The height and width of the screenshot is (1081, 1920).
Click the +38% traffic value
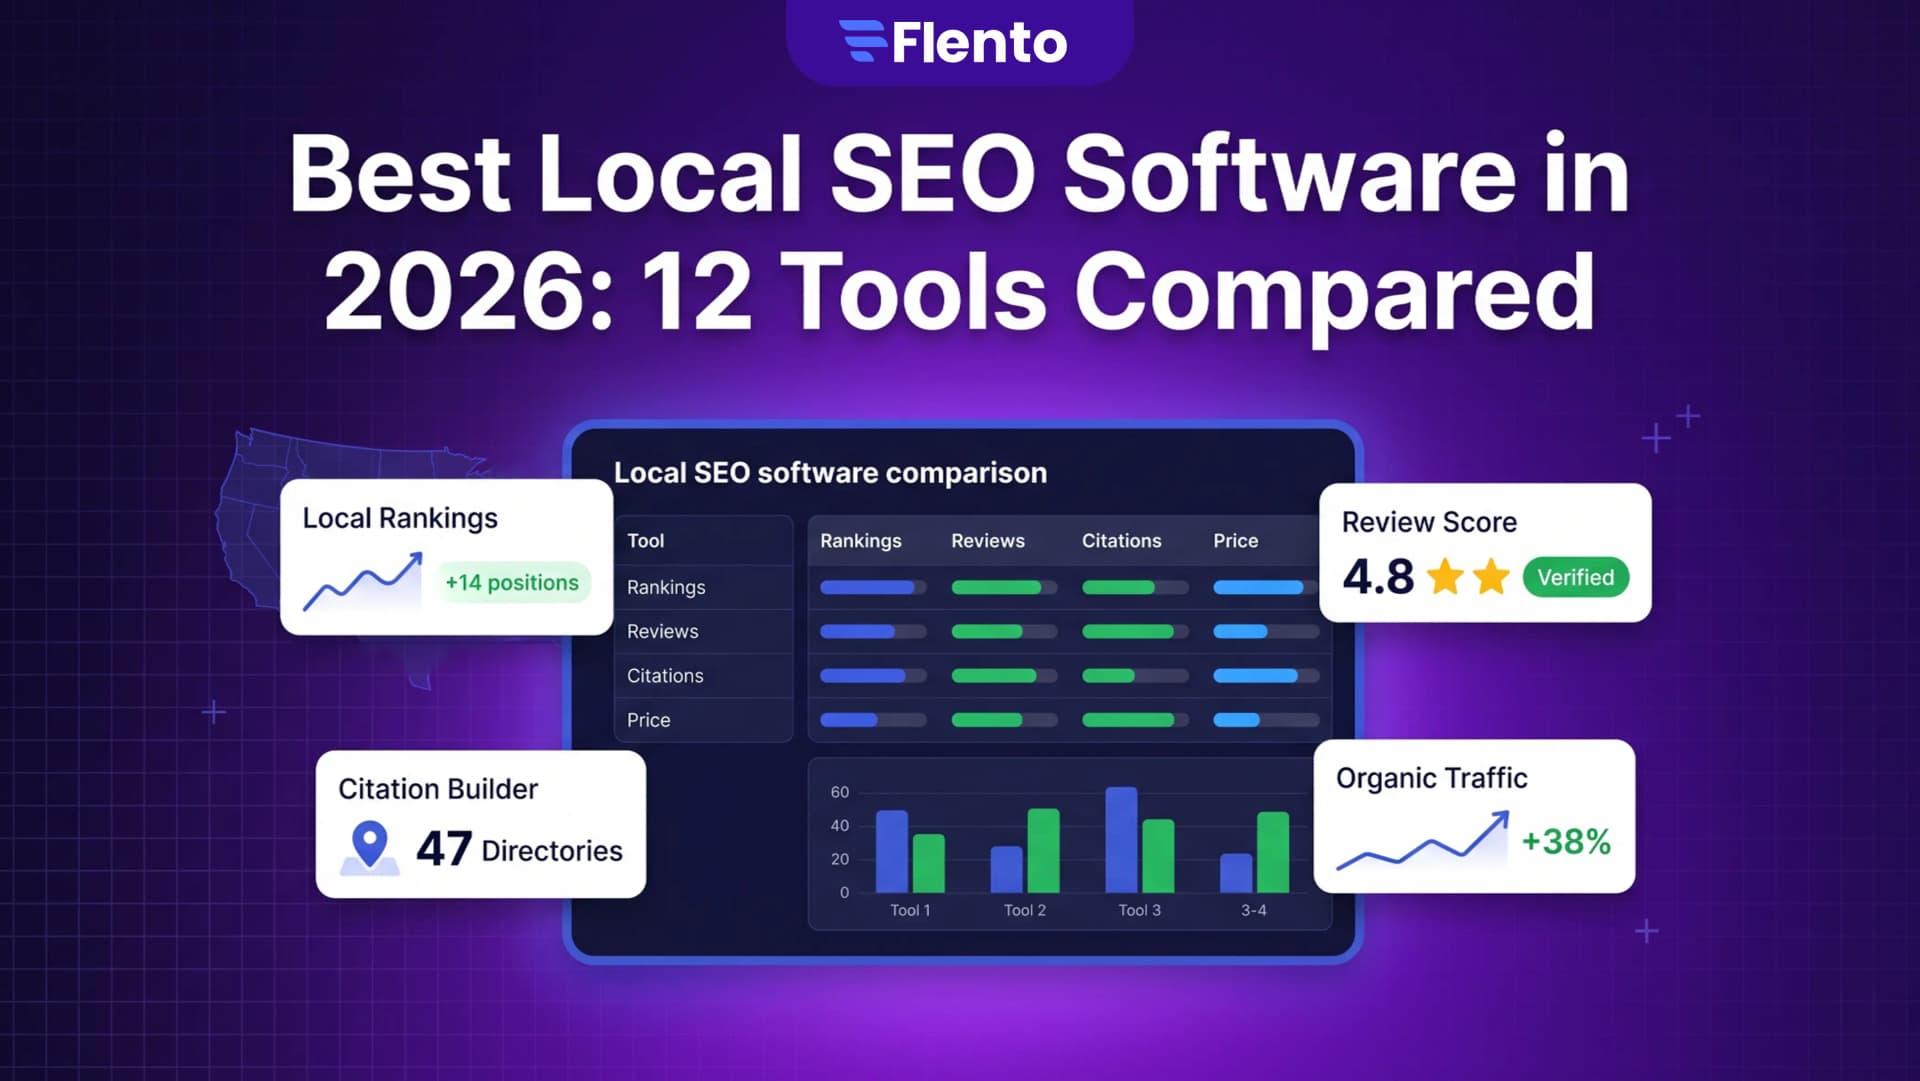tap(1566, 842)
